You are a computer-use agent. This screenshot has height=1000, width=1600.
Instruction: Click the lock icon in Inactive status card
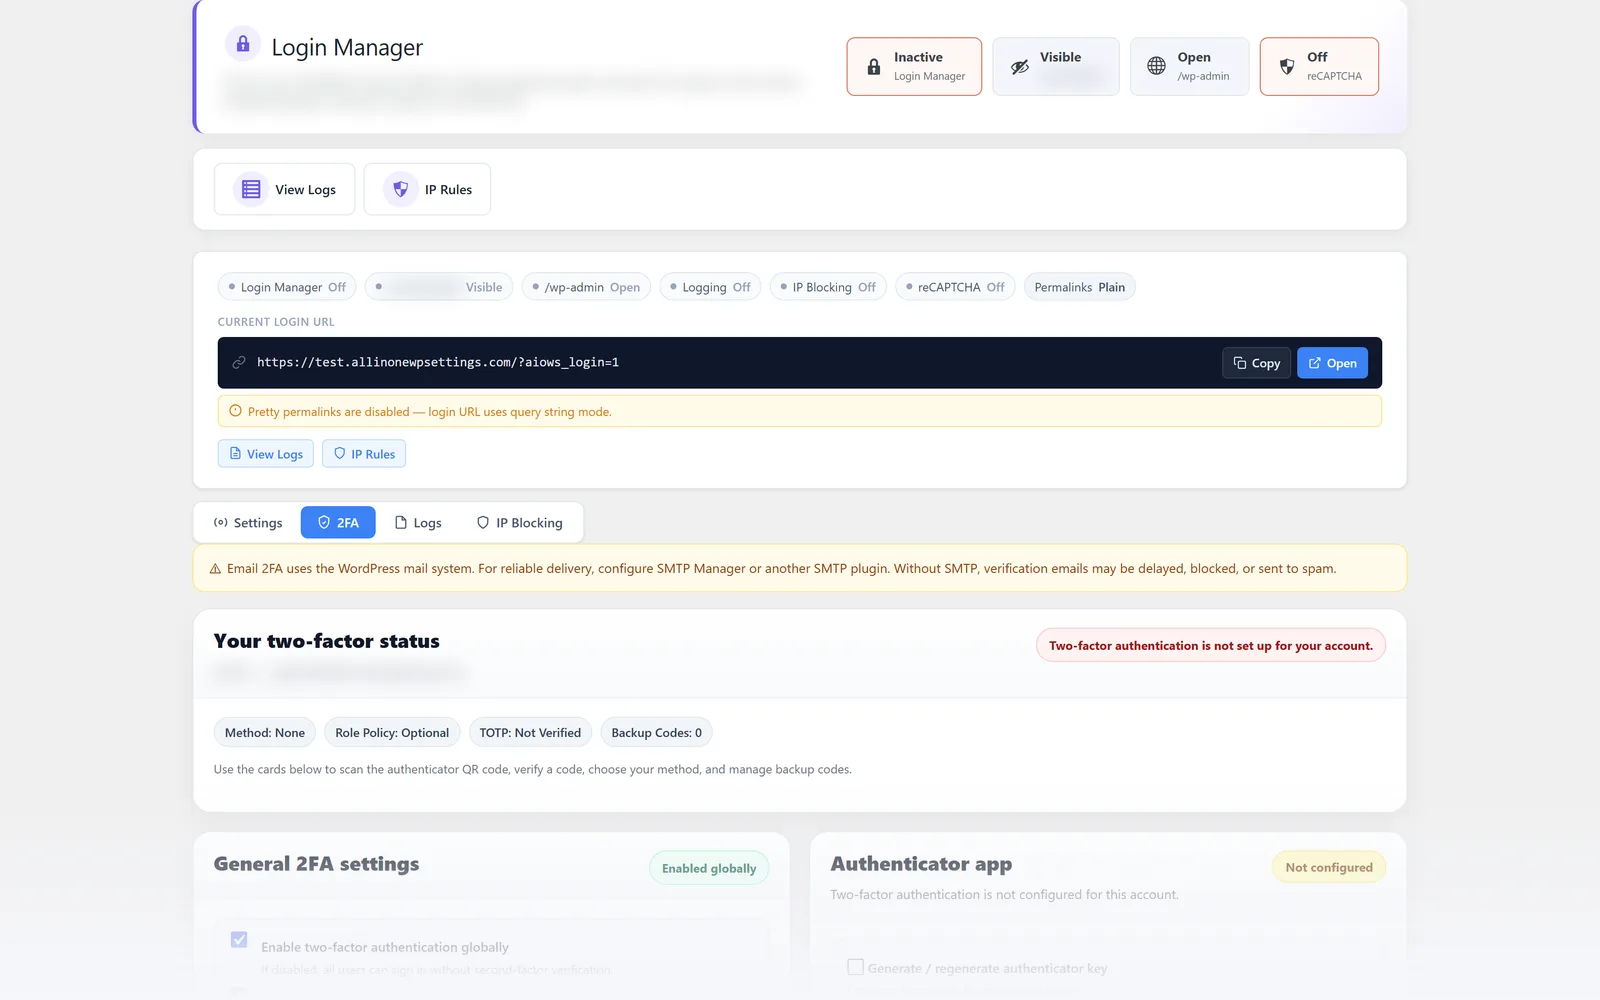pos(874,67)
